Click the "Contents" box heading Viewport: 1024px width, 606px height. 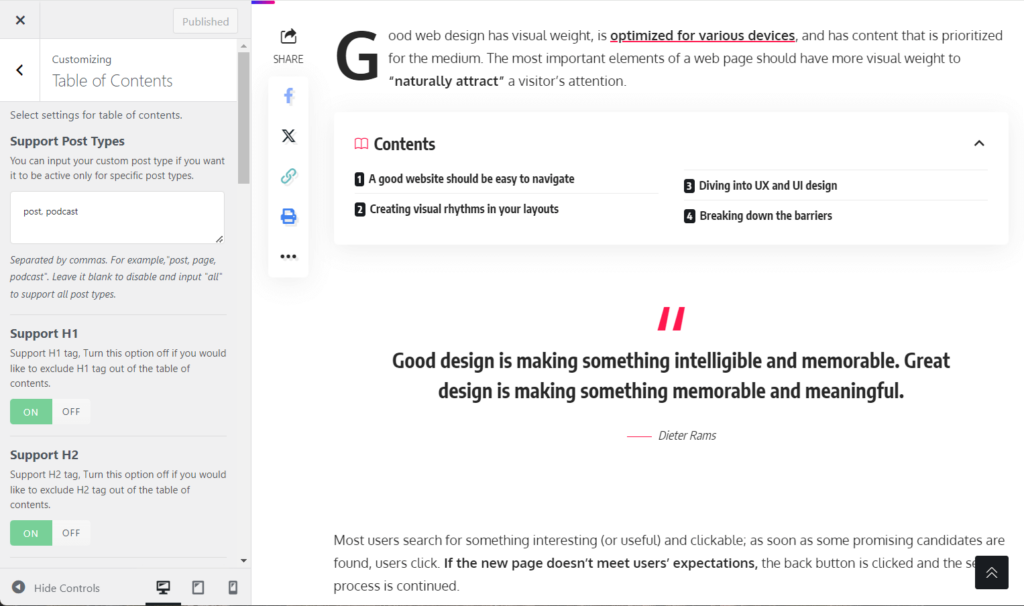tap(404, 144)
